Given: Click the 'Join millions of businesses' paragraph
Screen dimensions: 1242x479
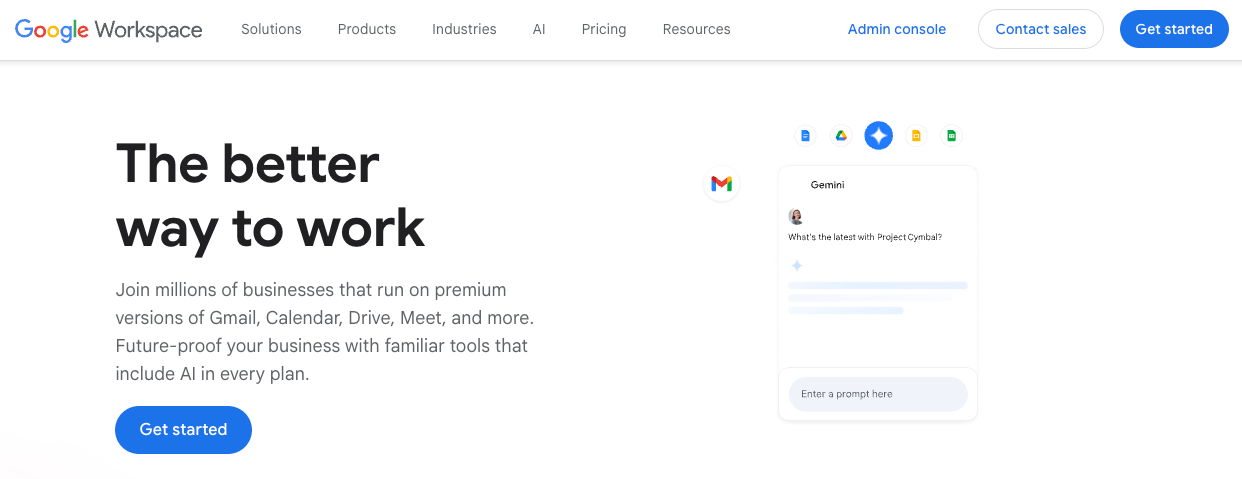Looking at the screenshot, I should tap(325, 332).
